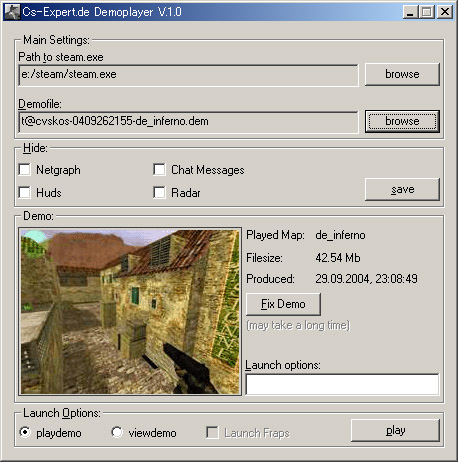This screenshot has width=458, height=462.
Task: Click the Demofile path text field
Action: point(188,122)
